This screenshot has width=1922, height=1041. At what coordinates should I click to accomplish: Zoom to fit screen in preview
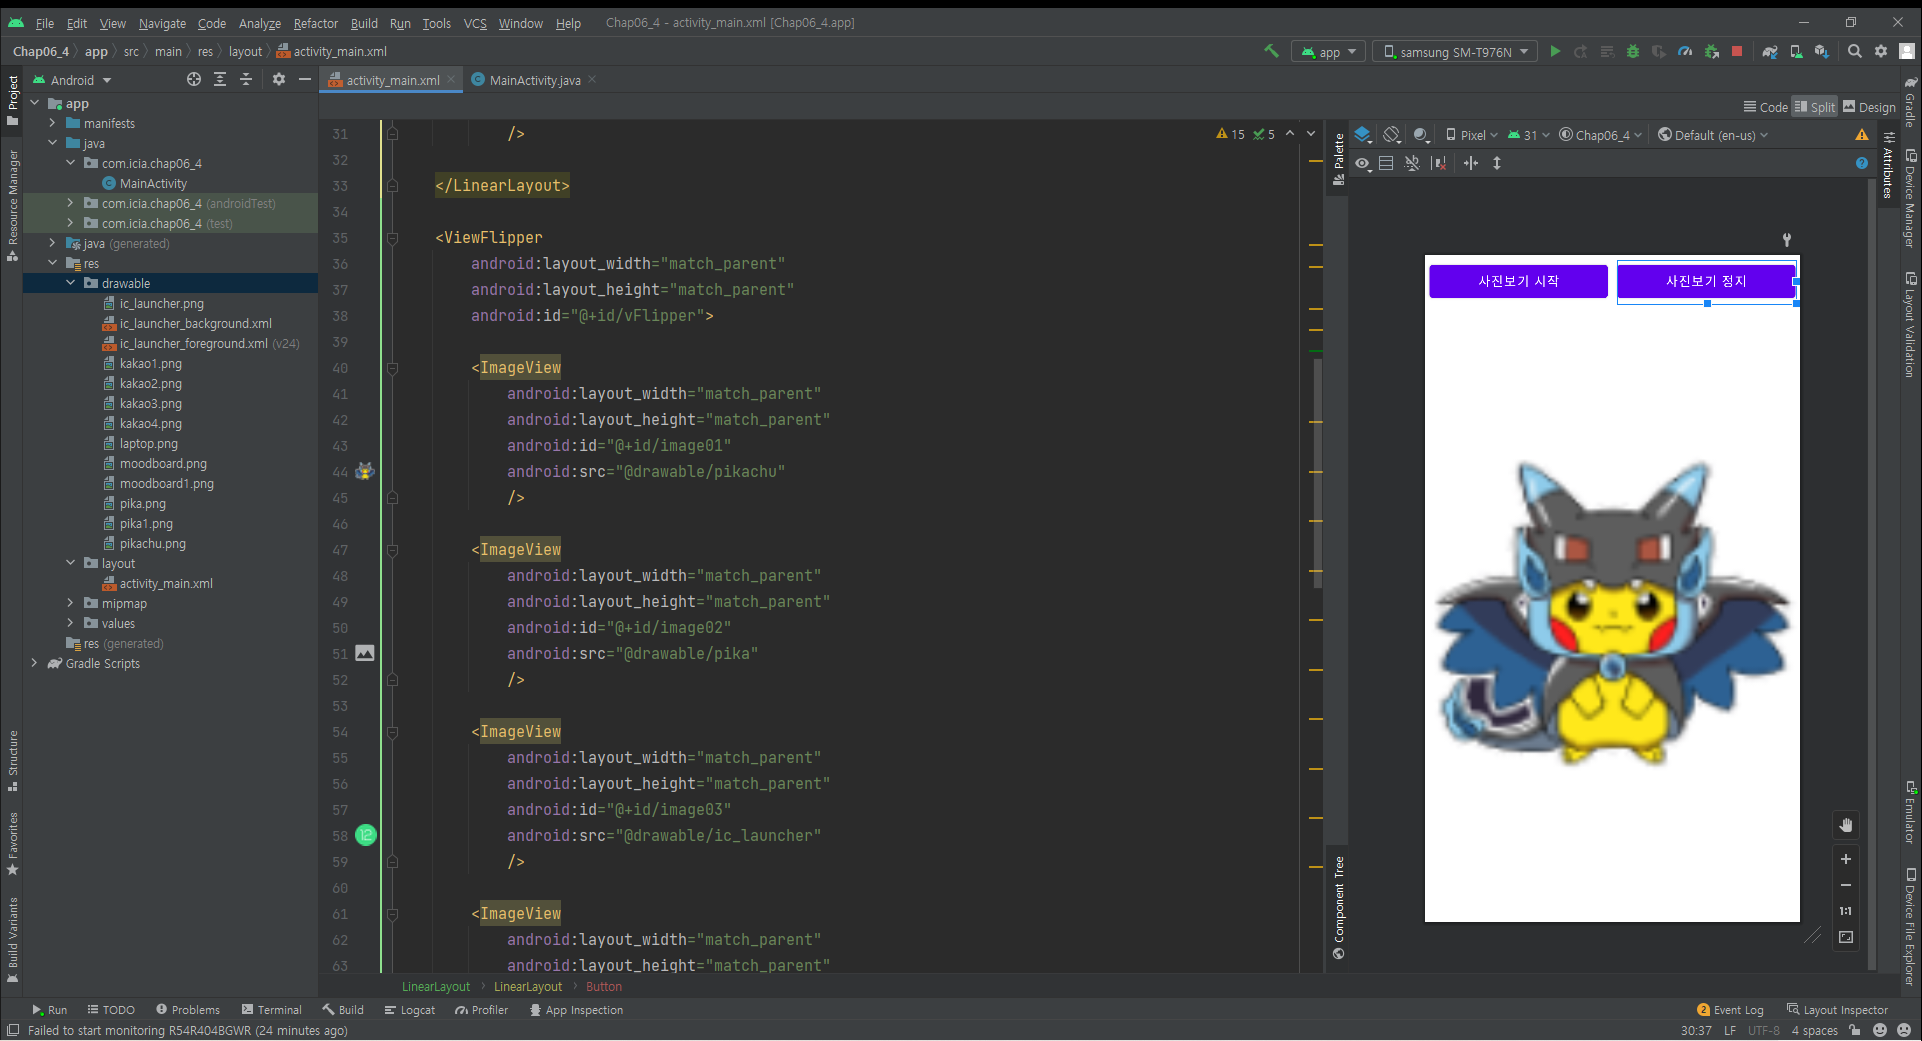click(1846, 937)
